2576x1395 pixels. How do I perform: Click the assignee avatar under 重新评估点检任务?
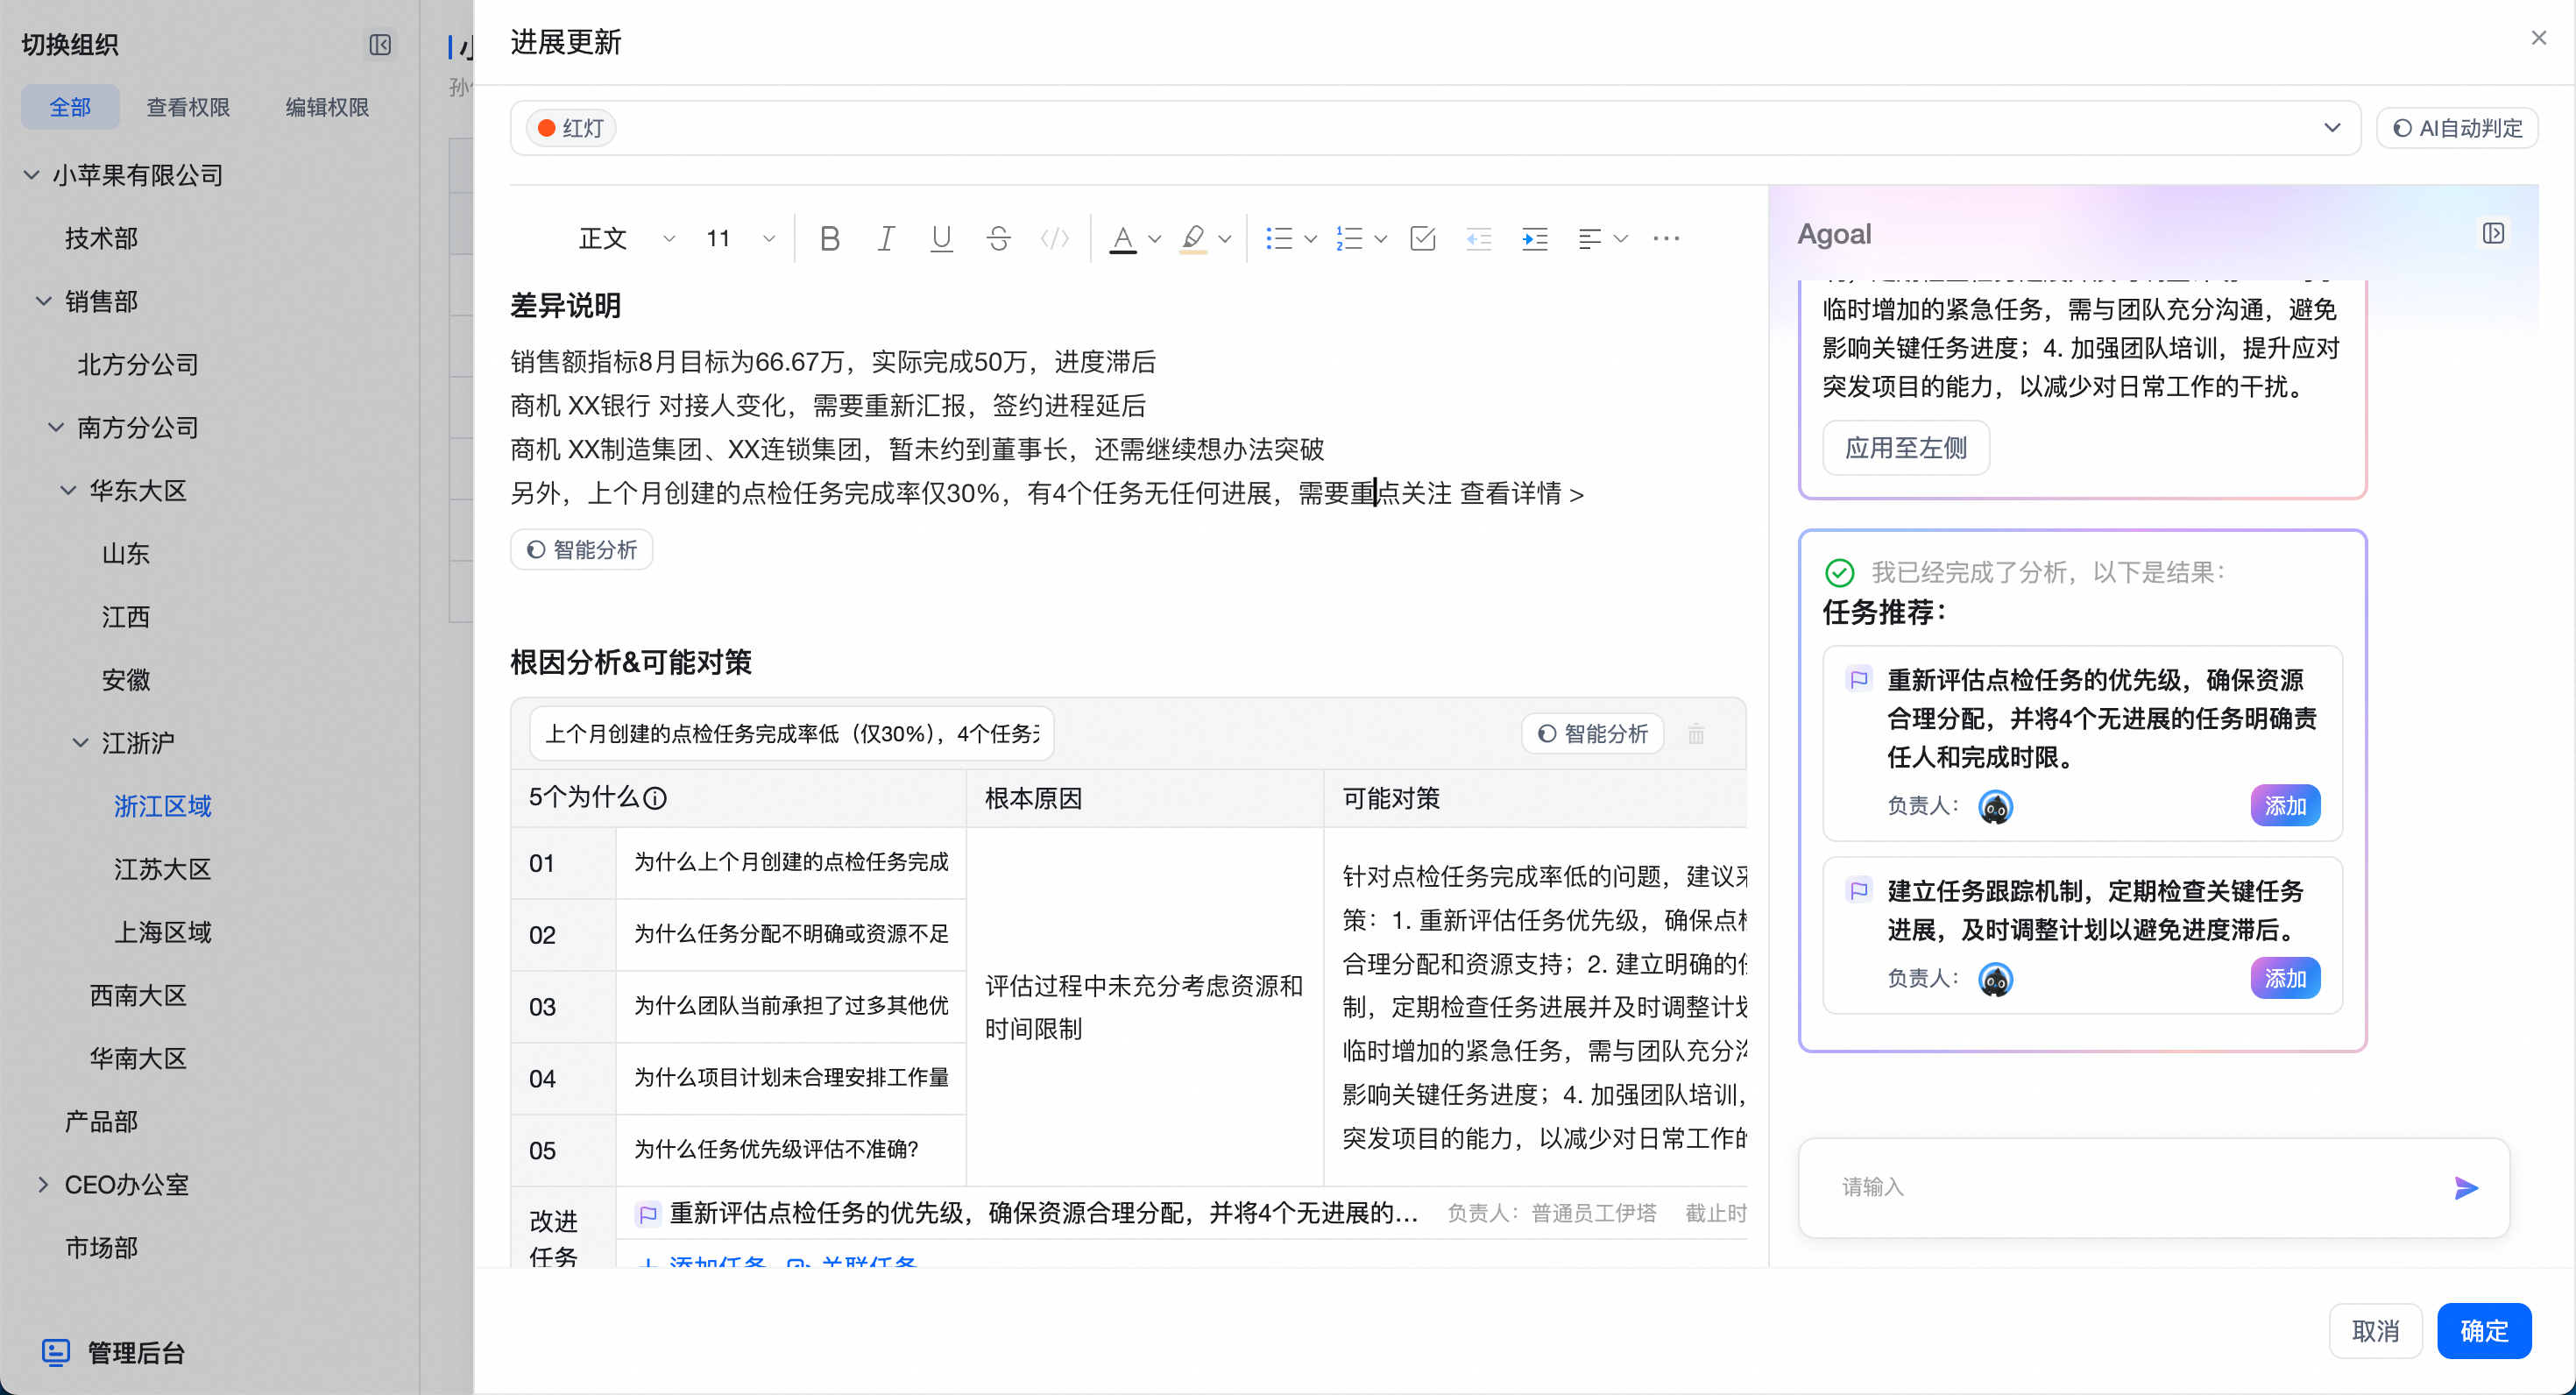pyautogui.click(x=1995, y=806)
